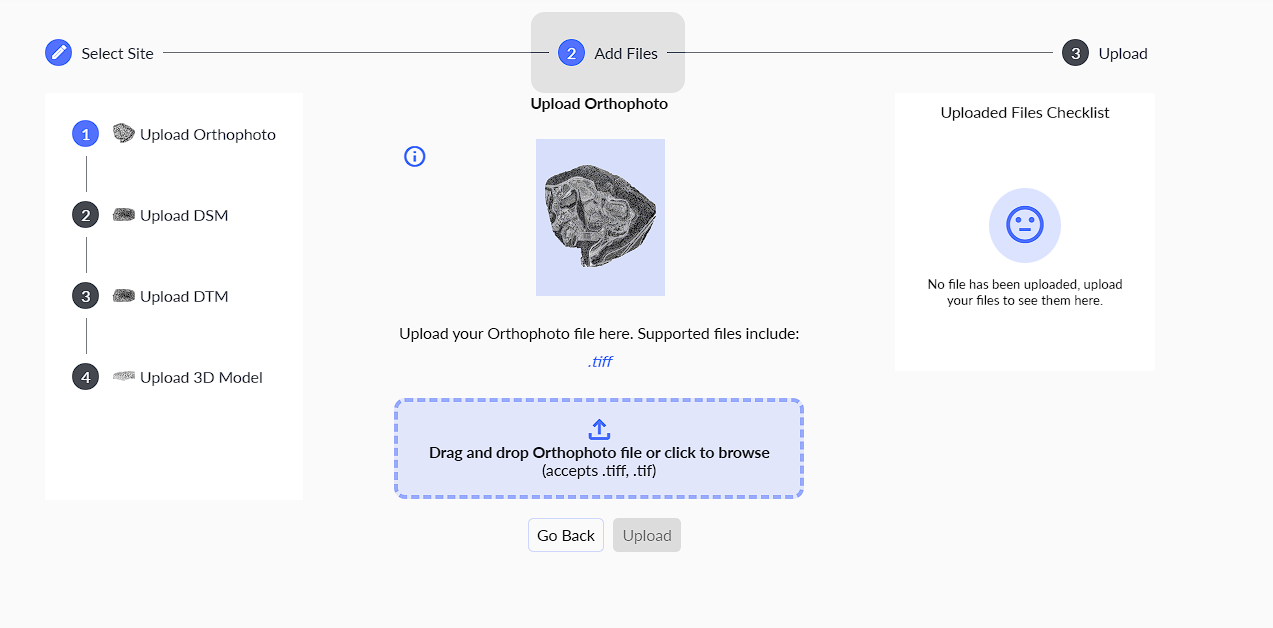Viewport: 1273px width, 628px height.
Task: Select step 4 circle for 3D Model
Action: click(86, 377)
